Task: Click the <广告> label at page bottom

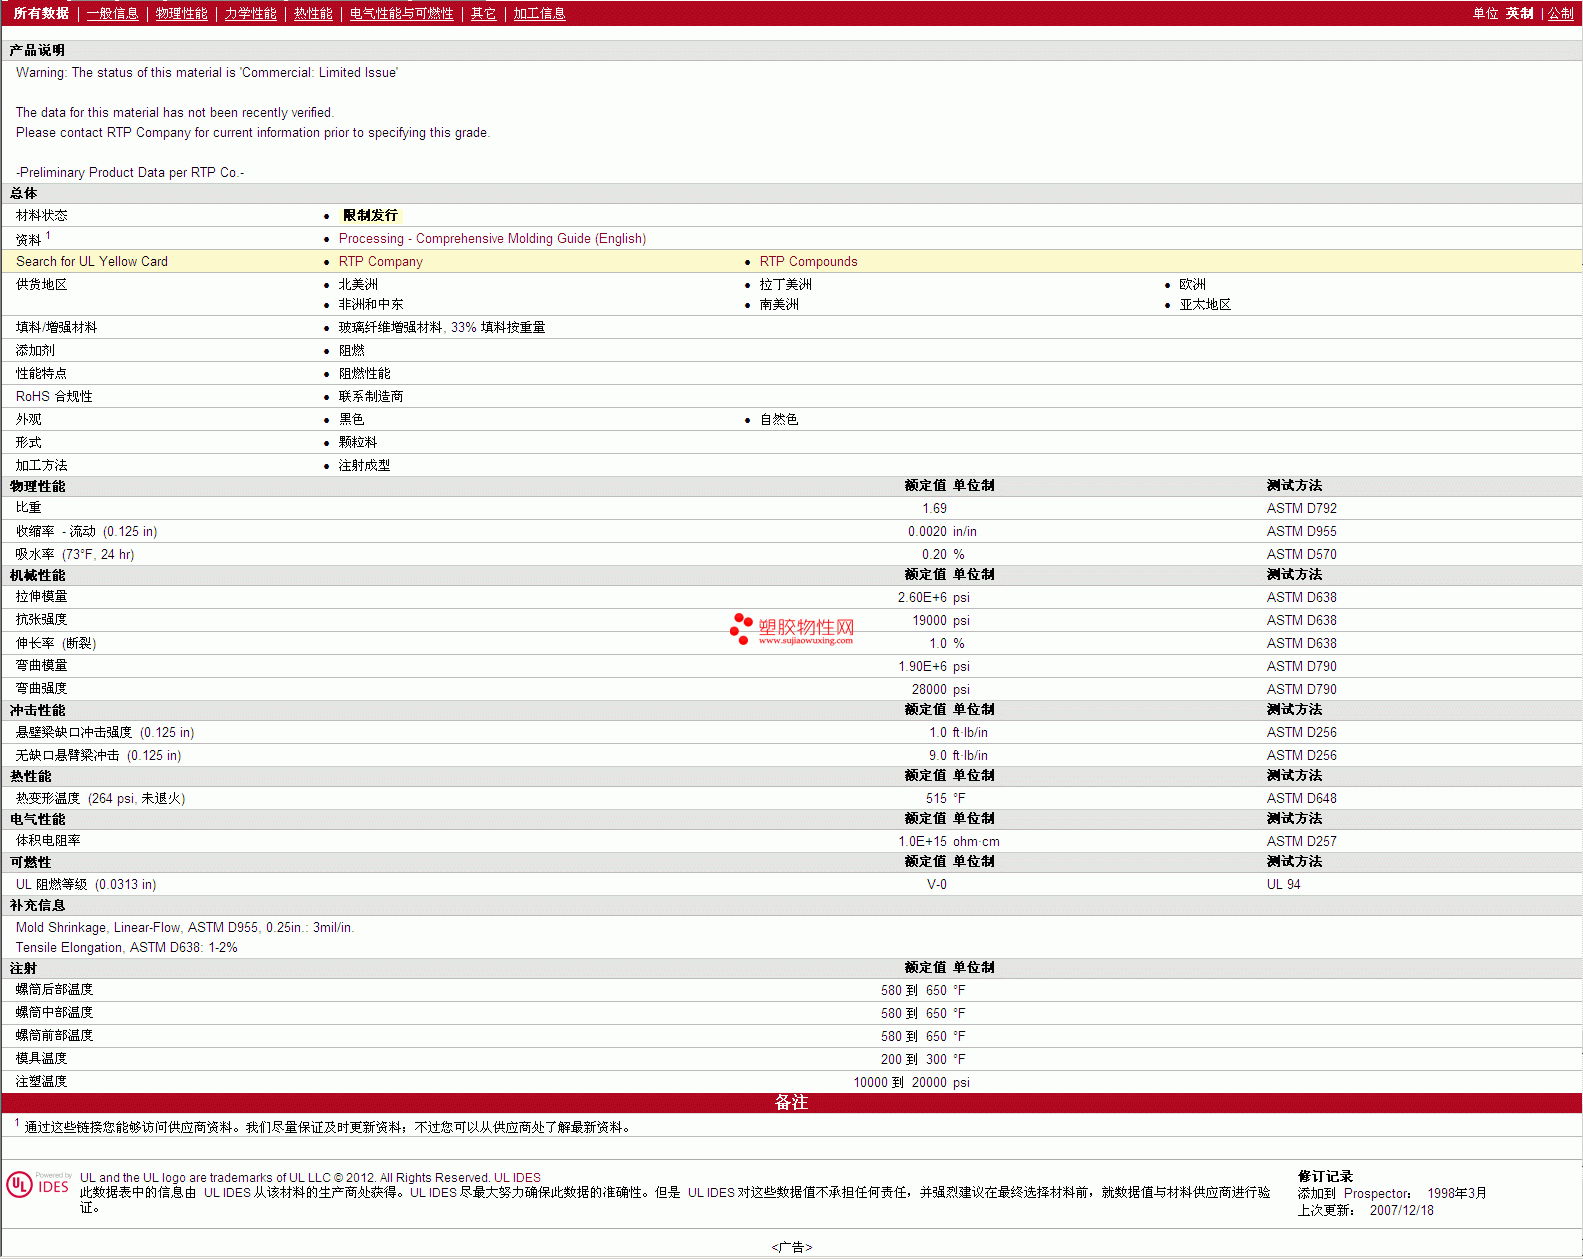Action: click(x=791, y=1247)
